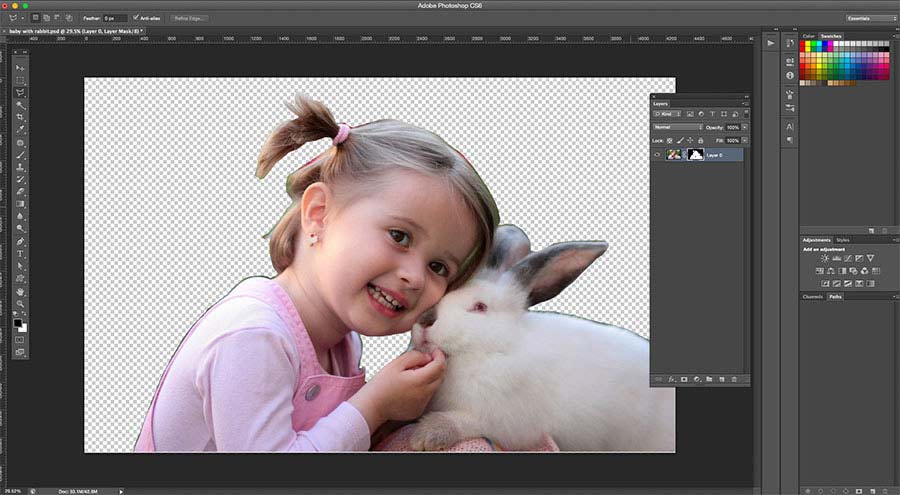
Task: Select the Type tool
Action: [20, 254]
